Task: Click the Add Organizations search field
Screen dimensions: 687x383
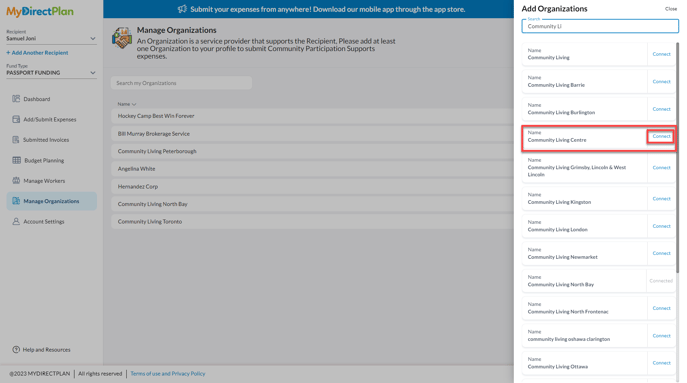Action: (600, 26)
